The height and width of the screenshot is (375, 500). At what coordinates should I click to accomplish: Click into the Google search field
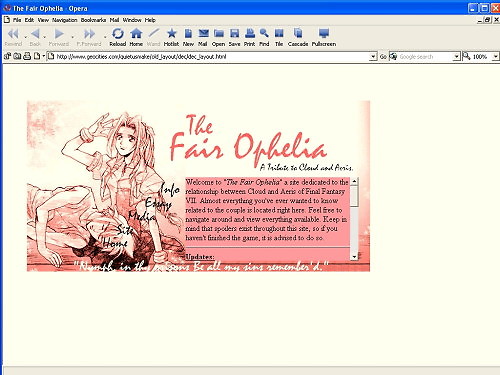pyautogui.click(x=425, y=57)
